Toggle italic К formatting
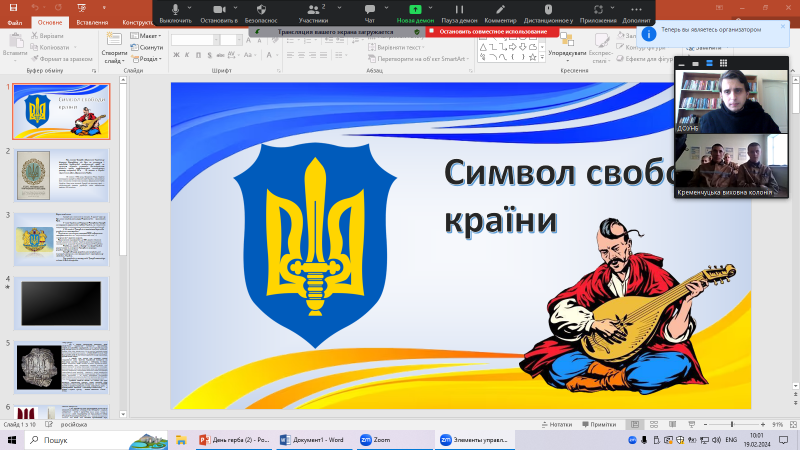The width and height of the screenshot is (800, 450). (187, 55)
